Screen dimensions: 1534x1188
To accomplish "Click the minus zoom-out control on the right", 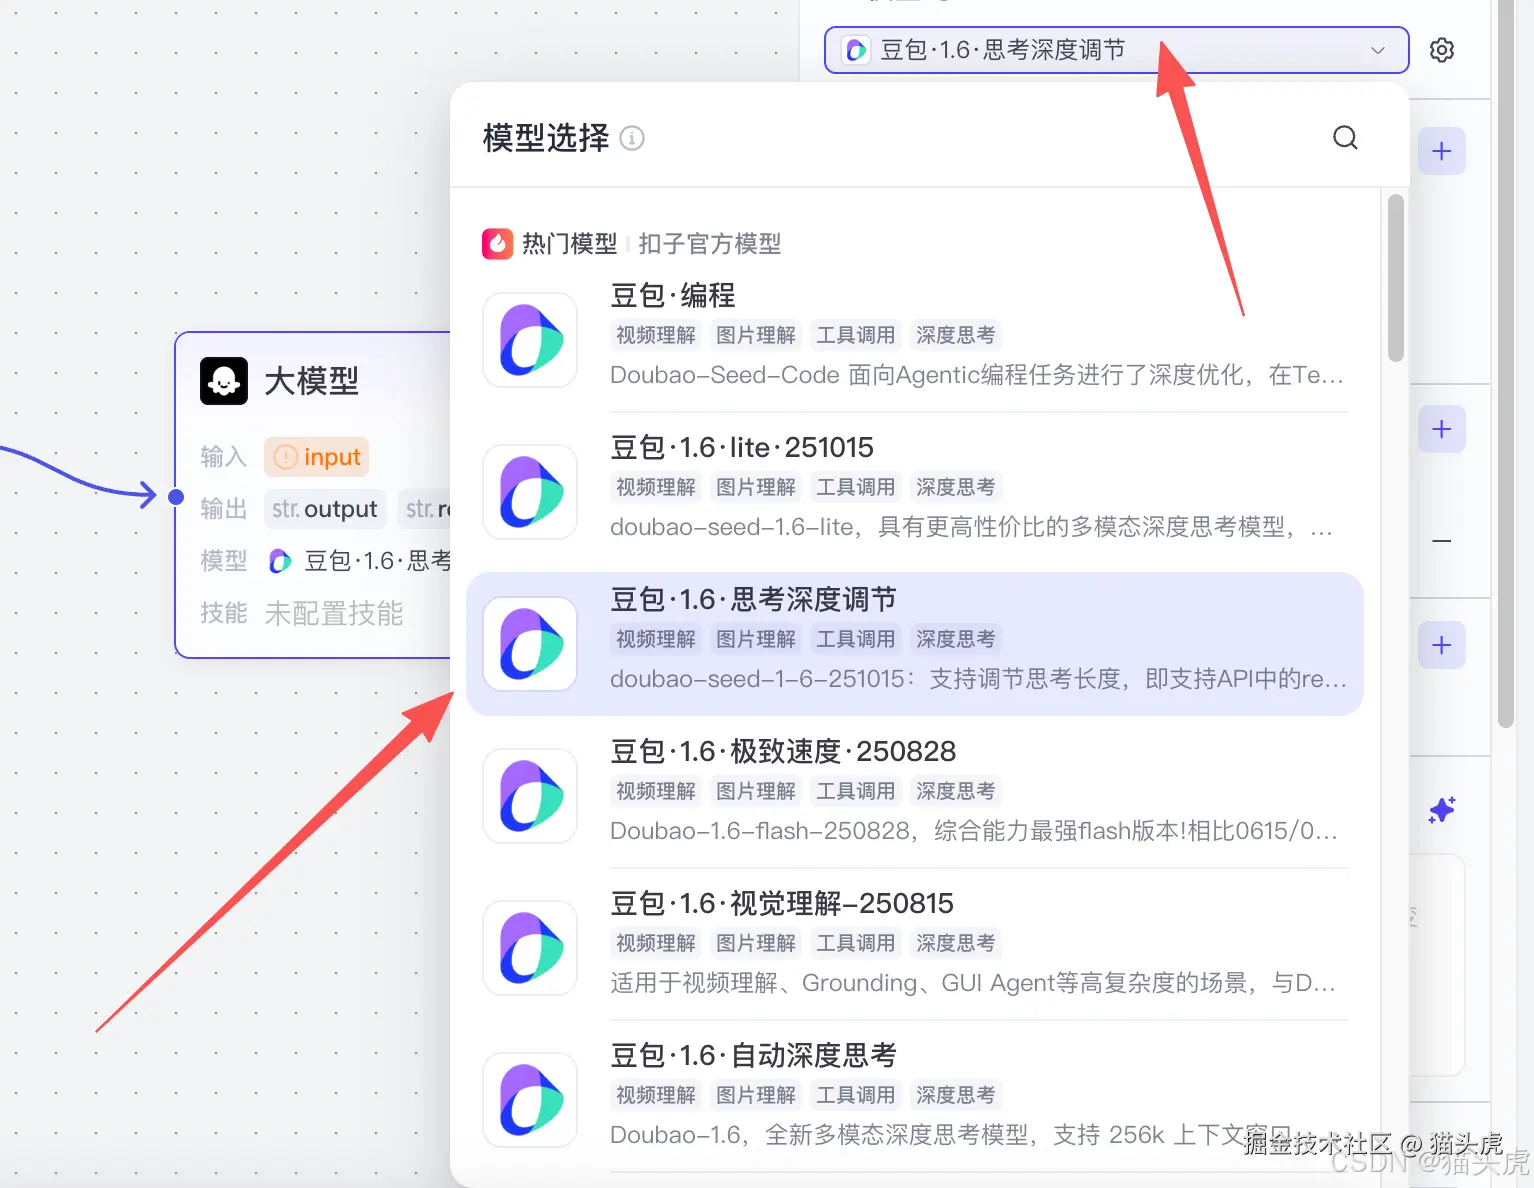I will (1441, 540).
